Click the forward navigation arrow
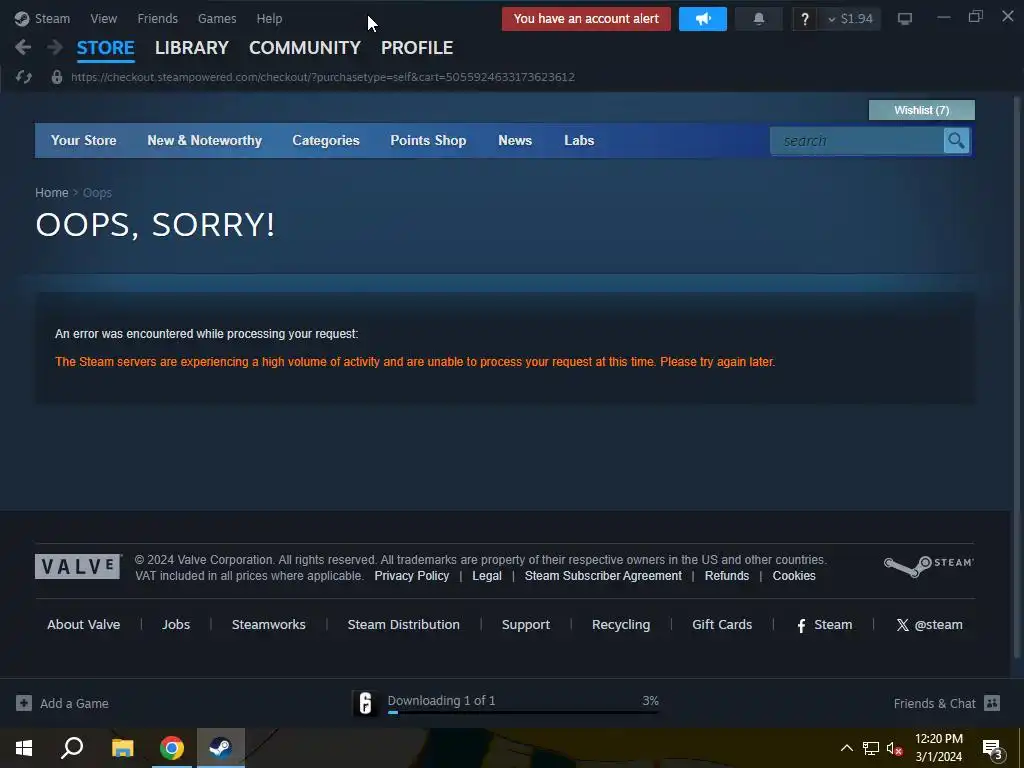 point(55,47)
